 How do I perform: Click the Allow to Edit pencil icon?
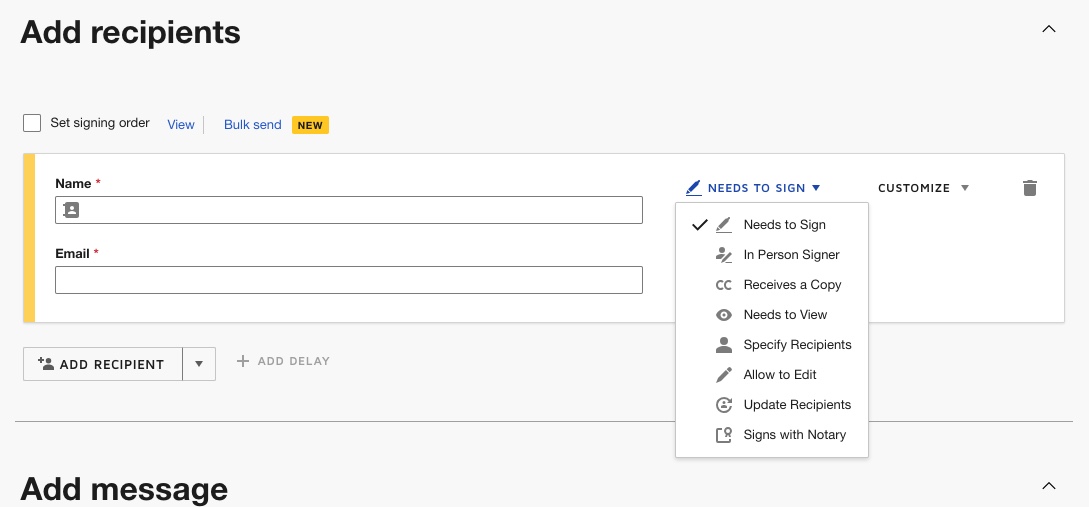724,374
